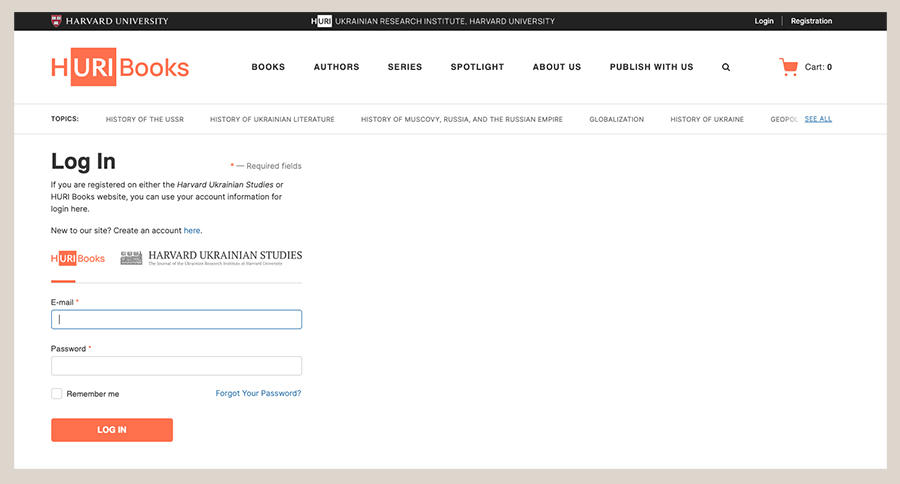
Task: Select History of Muscovy, Russia topic
Action: pos(461,119)
